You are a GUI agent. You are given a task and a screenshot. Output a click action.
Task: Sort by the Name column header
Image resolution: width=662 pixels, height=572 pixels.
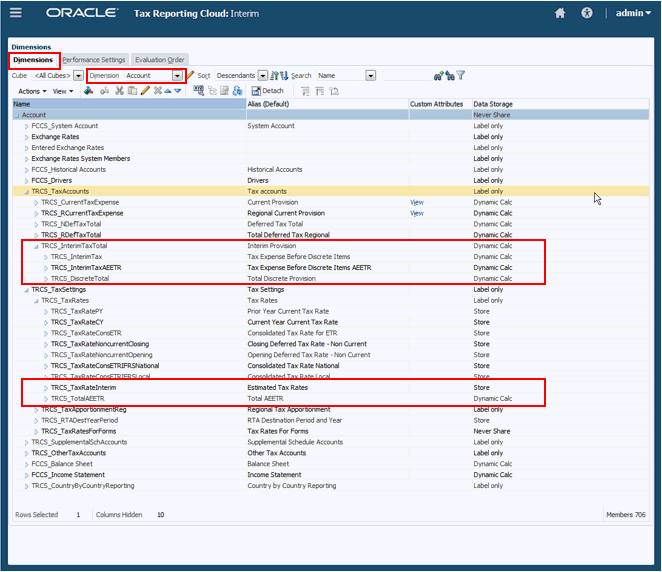point(129,104)
